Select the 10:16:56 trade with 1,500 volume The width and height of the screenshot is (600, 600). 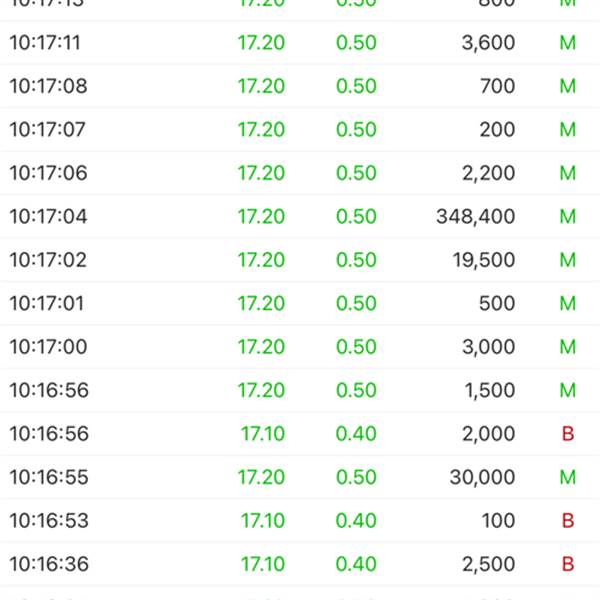coord(300,390)
